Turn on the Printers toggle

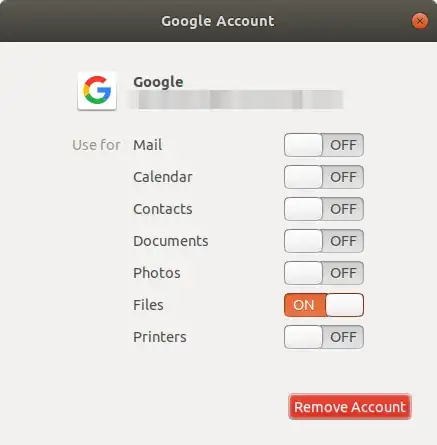pyautogui.click(x=324, y=337)
